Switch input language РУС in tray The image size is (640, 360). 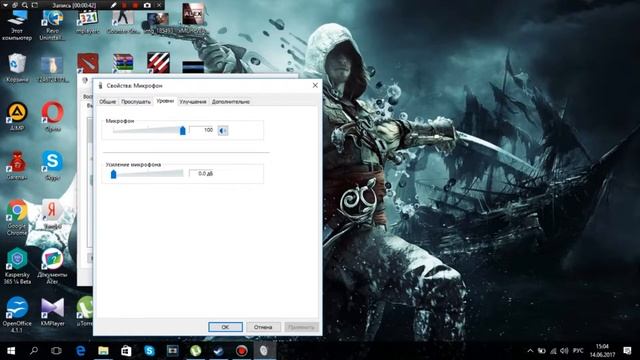point(578,351)
